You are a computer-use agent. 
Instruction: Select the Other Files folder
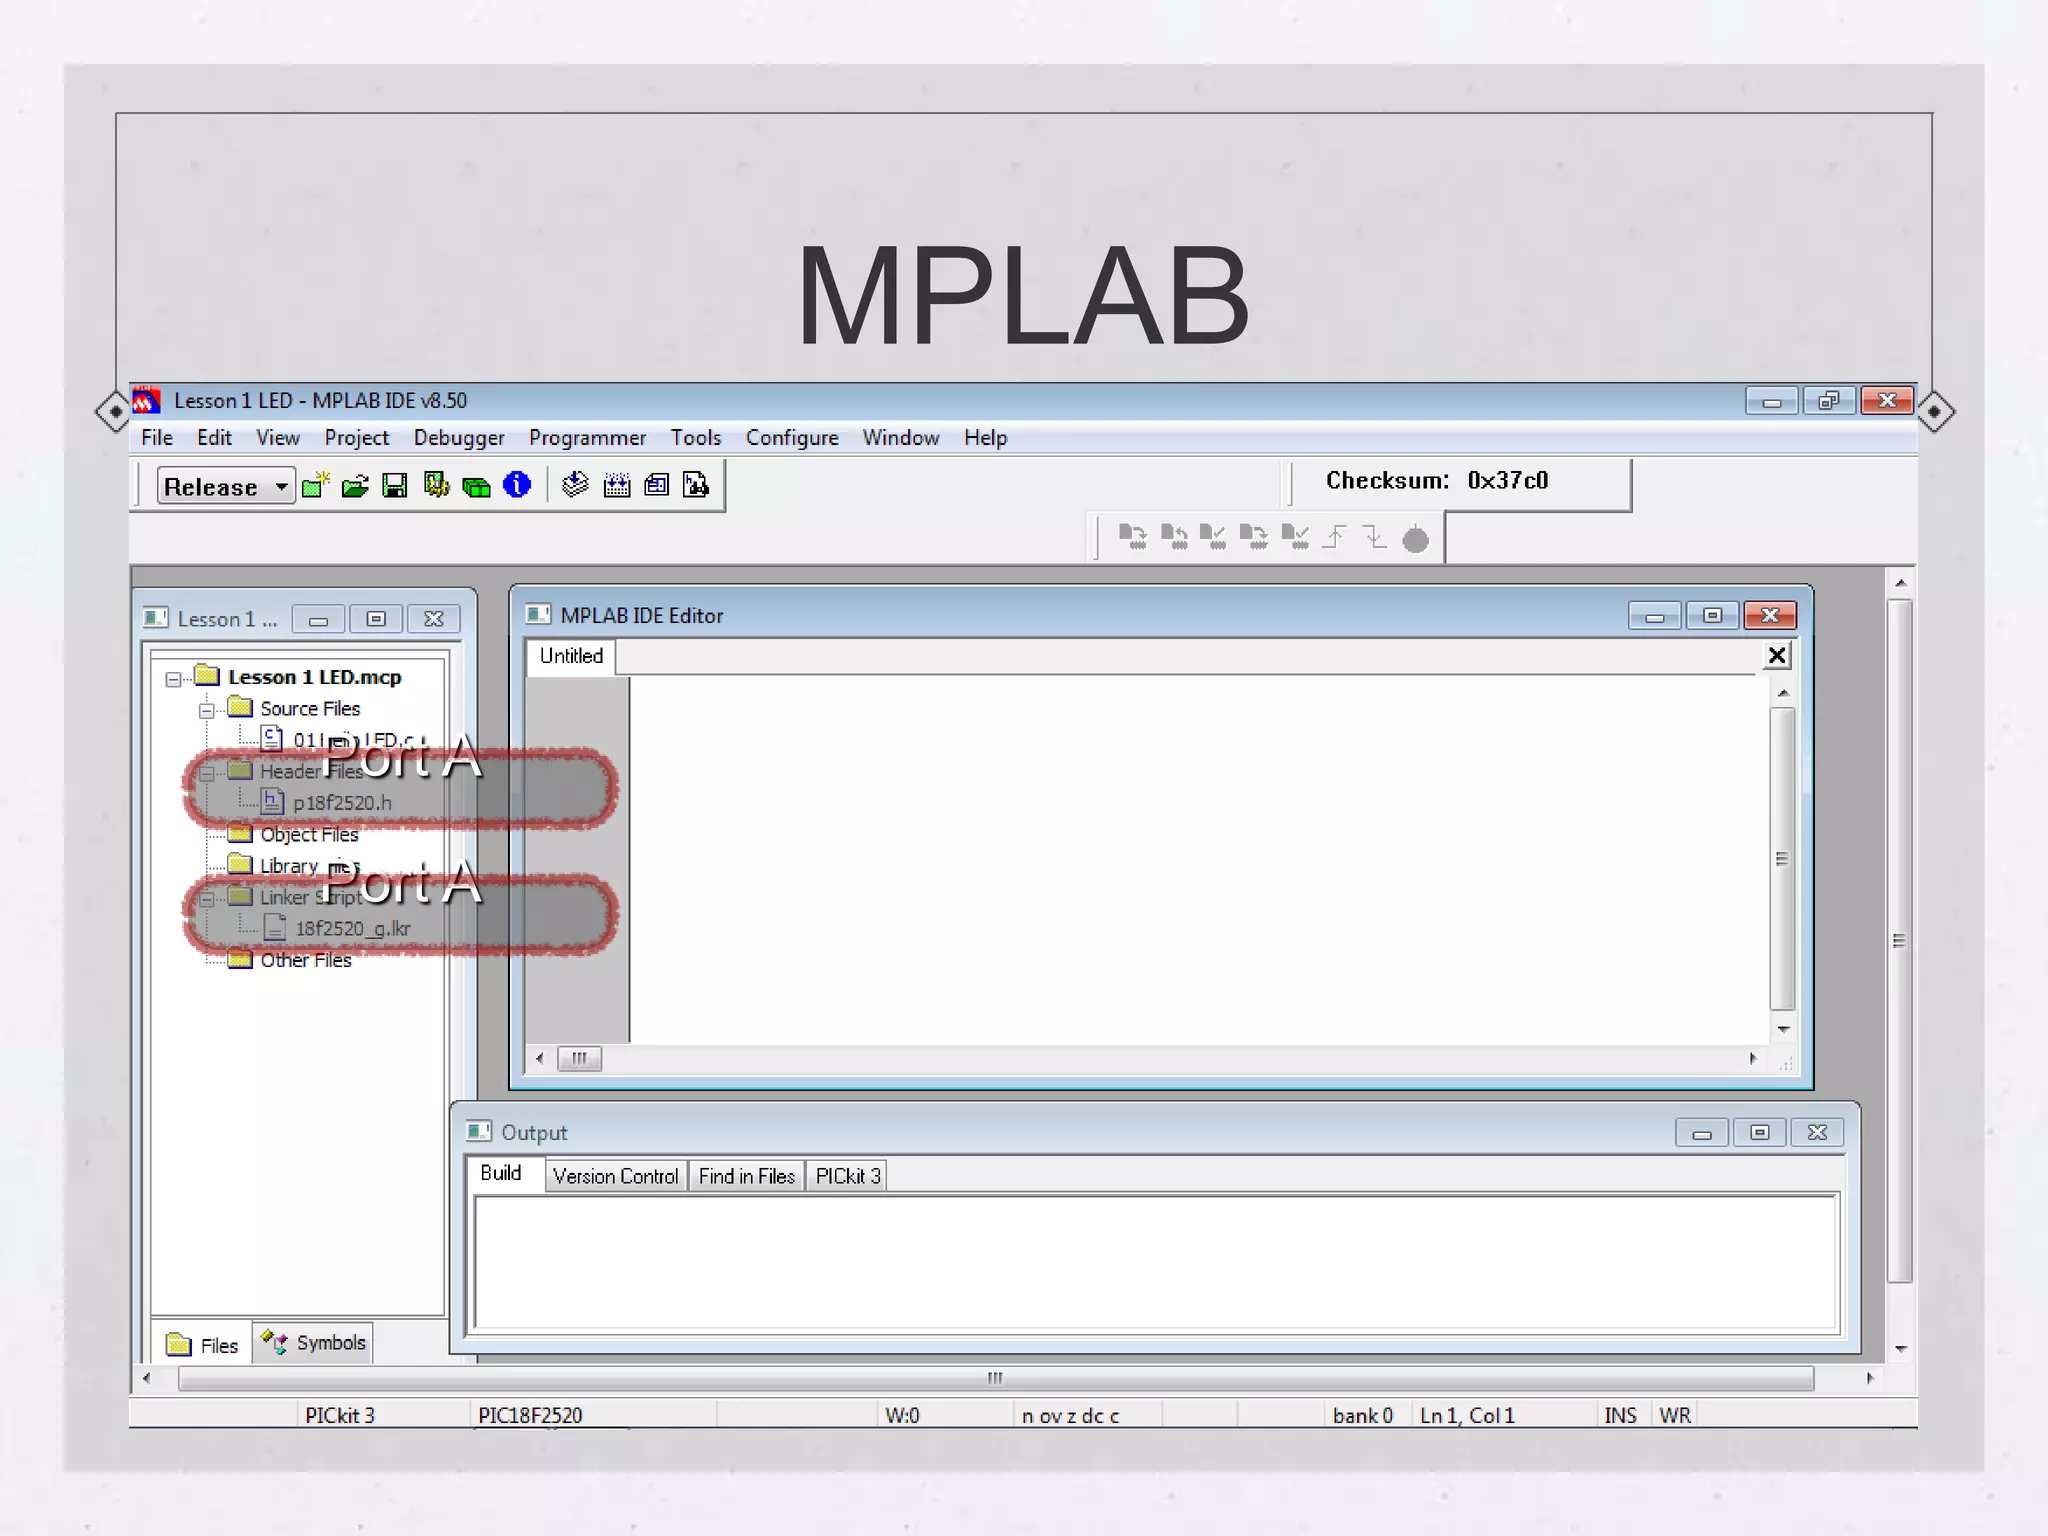tap(305, 960)
